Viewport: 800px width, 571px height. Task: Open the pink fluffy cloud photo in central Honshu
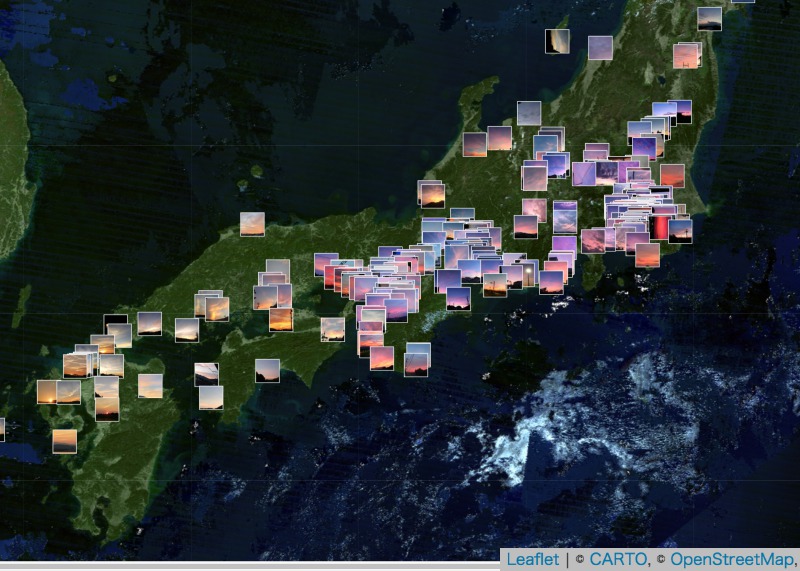tap(534, 207)
